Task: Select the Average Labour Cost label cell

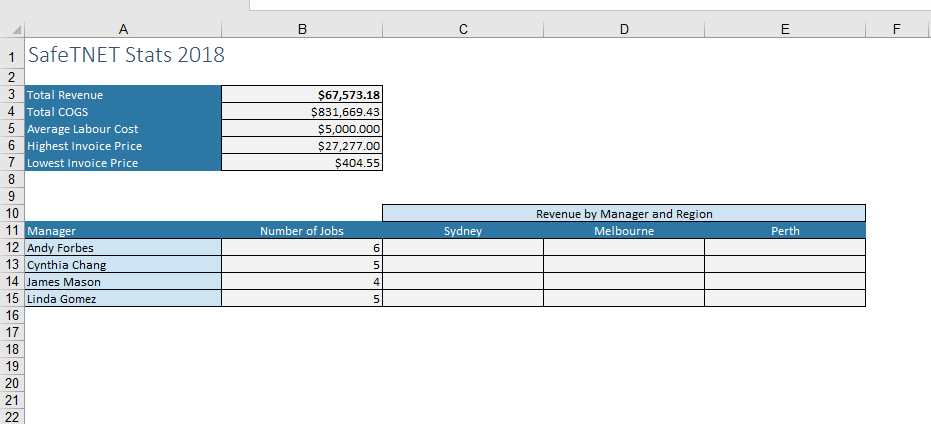Action: pos(123,129)
